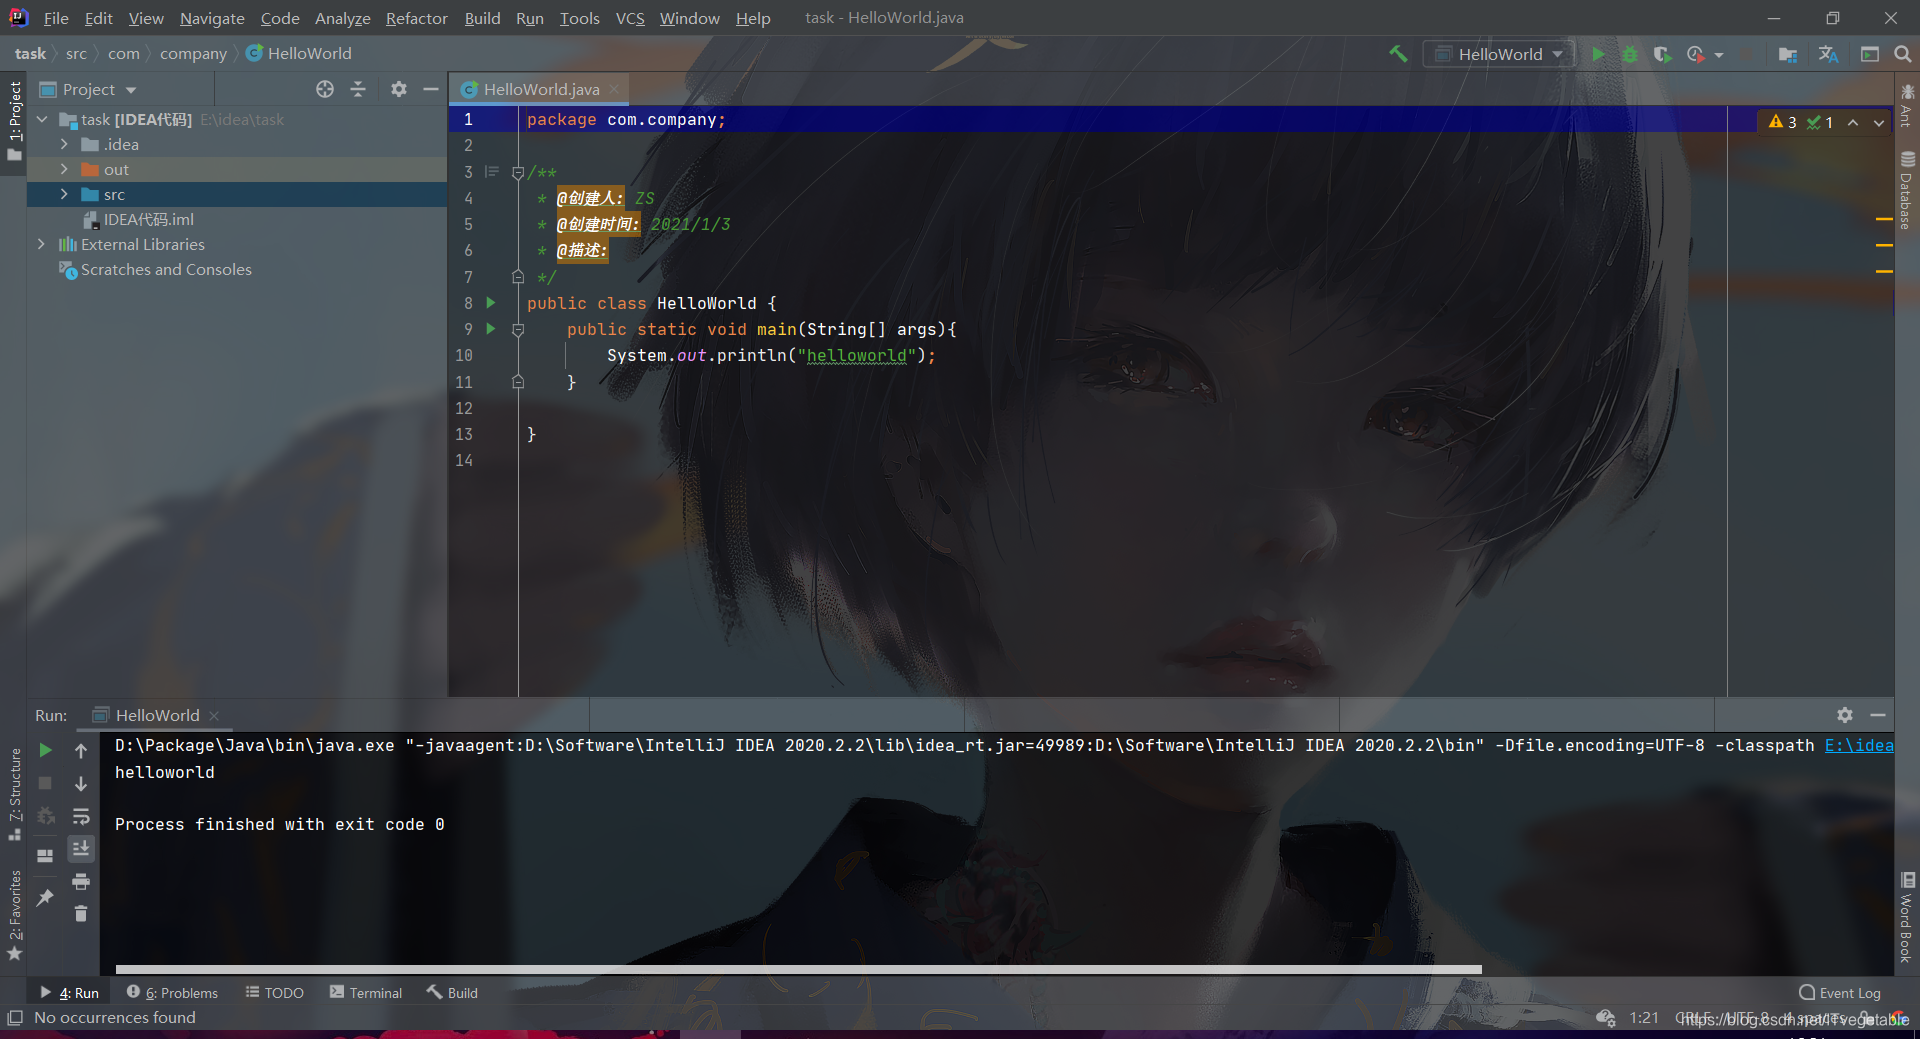Toggle scroll to end in Run console
The width and height of the screenshot is (1920, 1039).
coord(81,848)
